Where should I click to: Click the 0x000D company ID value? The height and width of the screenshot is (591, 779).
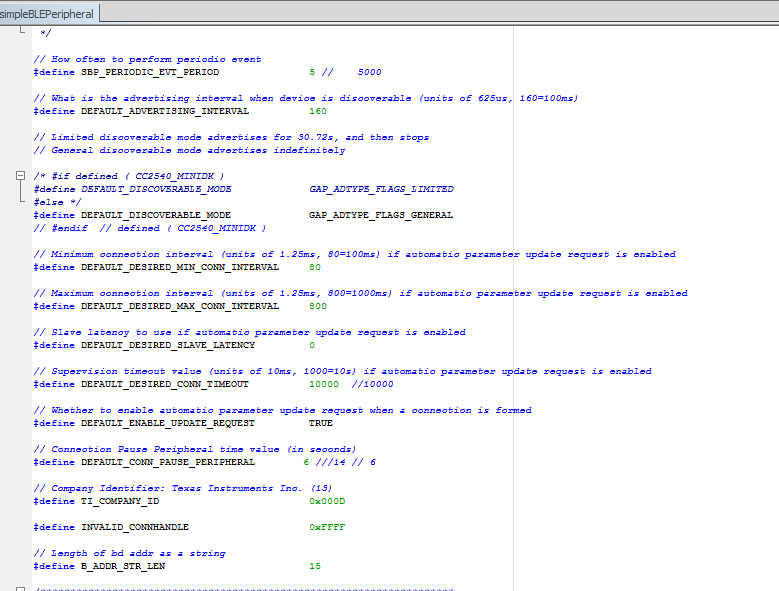pos(327,501)
